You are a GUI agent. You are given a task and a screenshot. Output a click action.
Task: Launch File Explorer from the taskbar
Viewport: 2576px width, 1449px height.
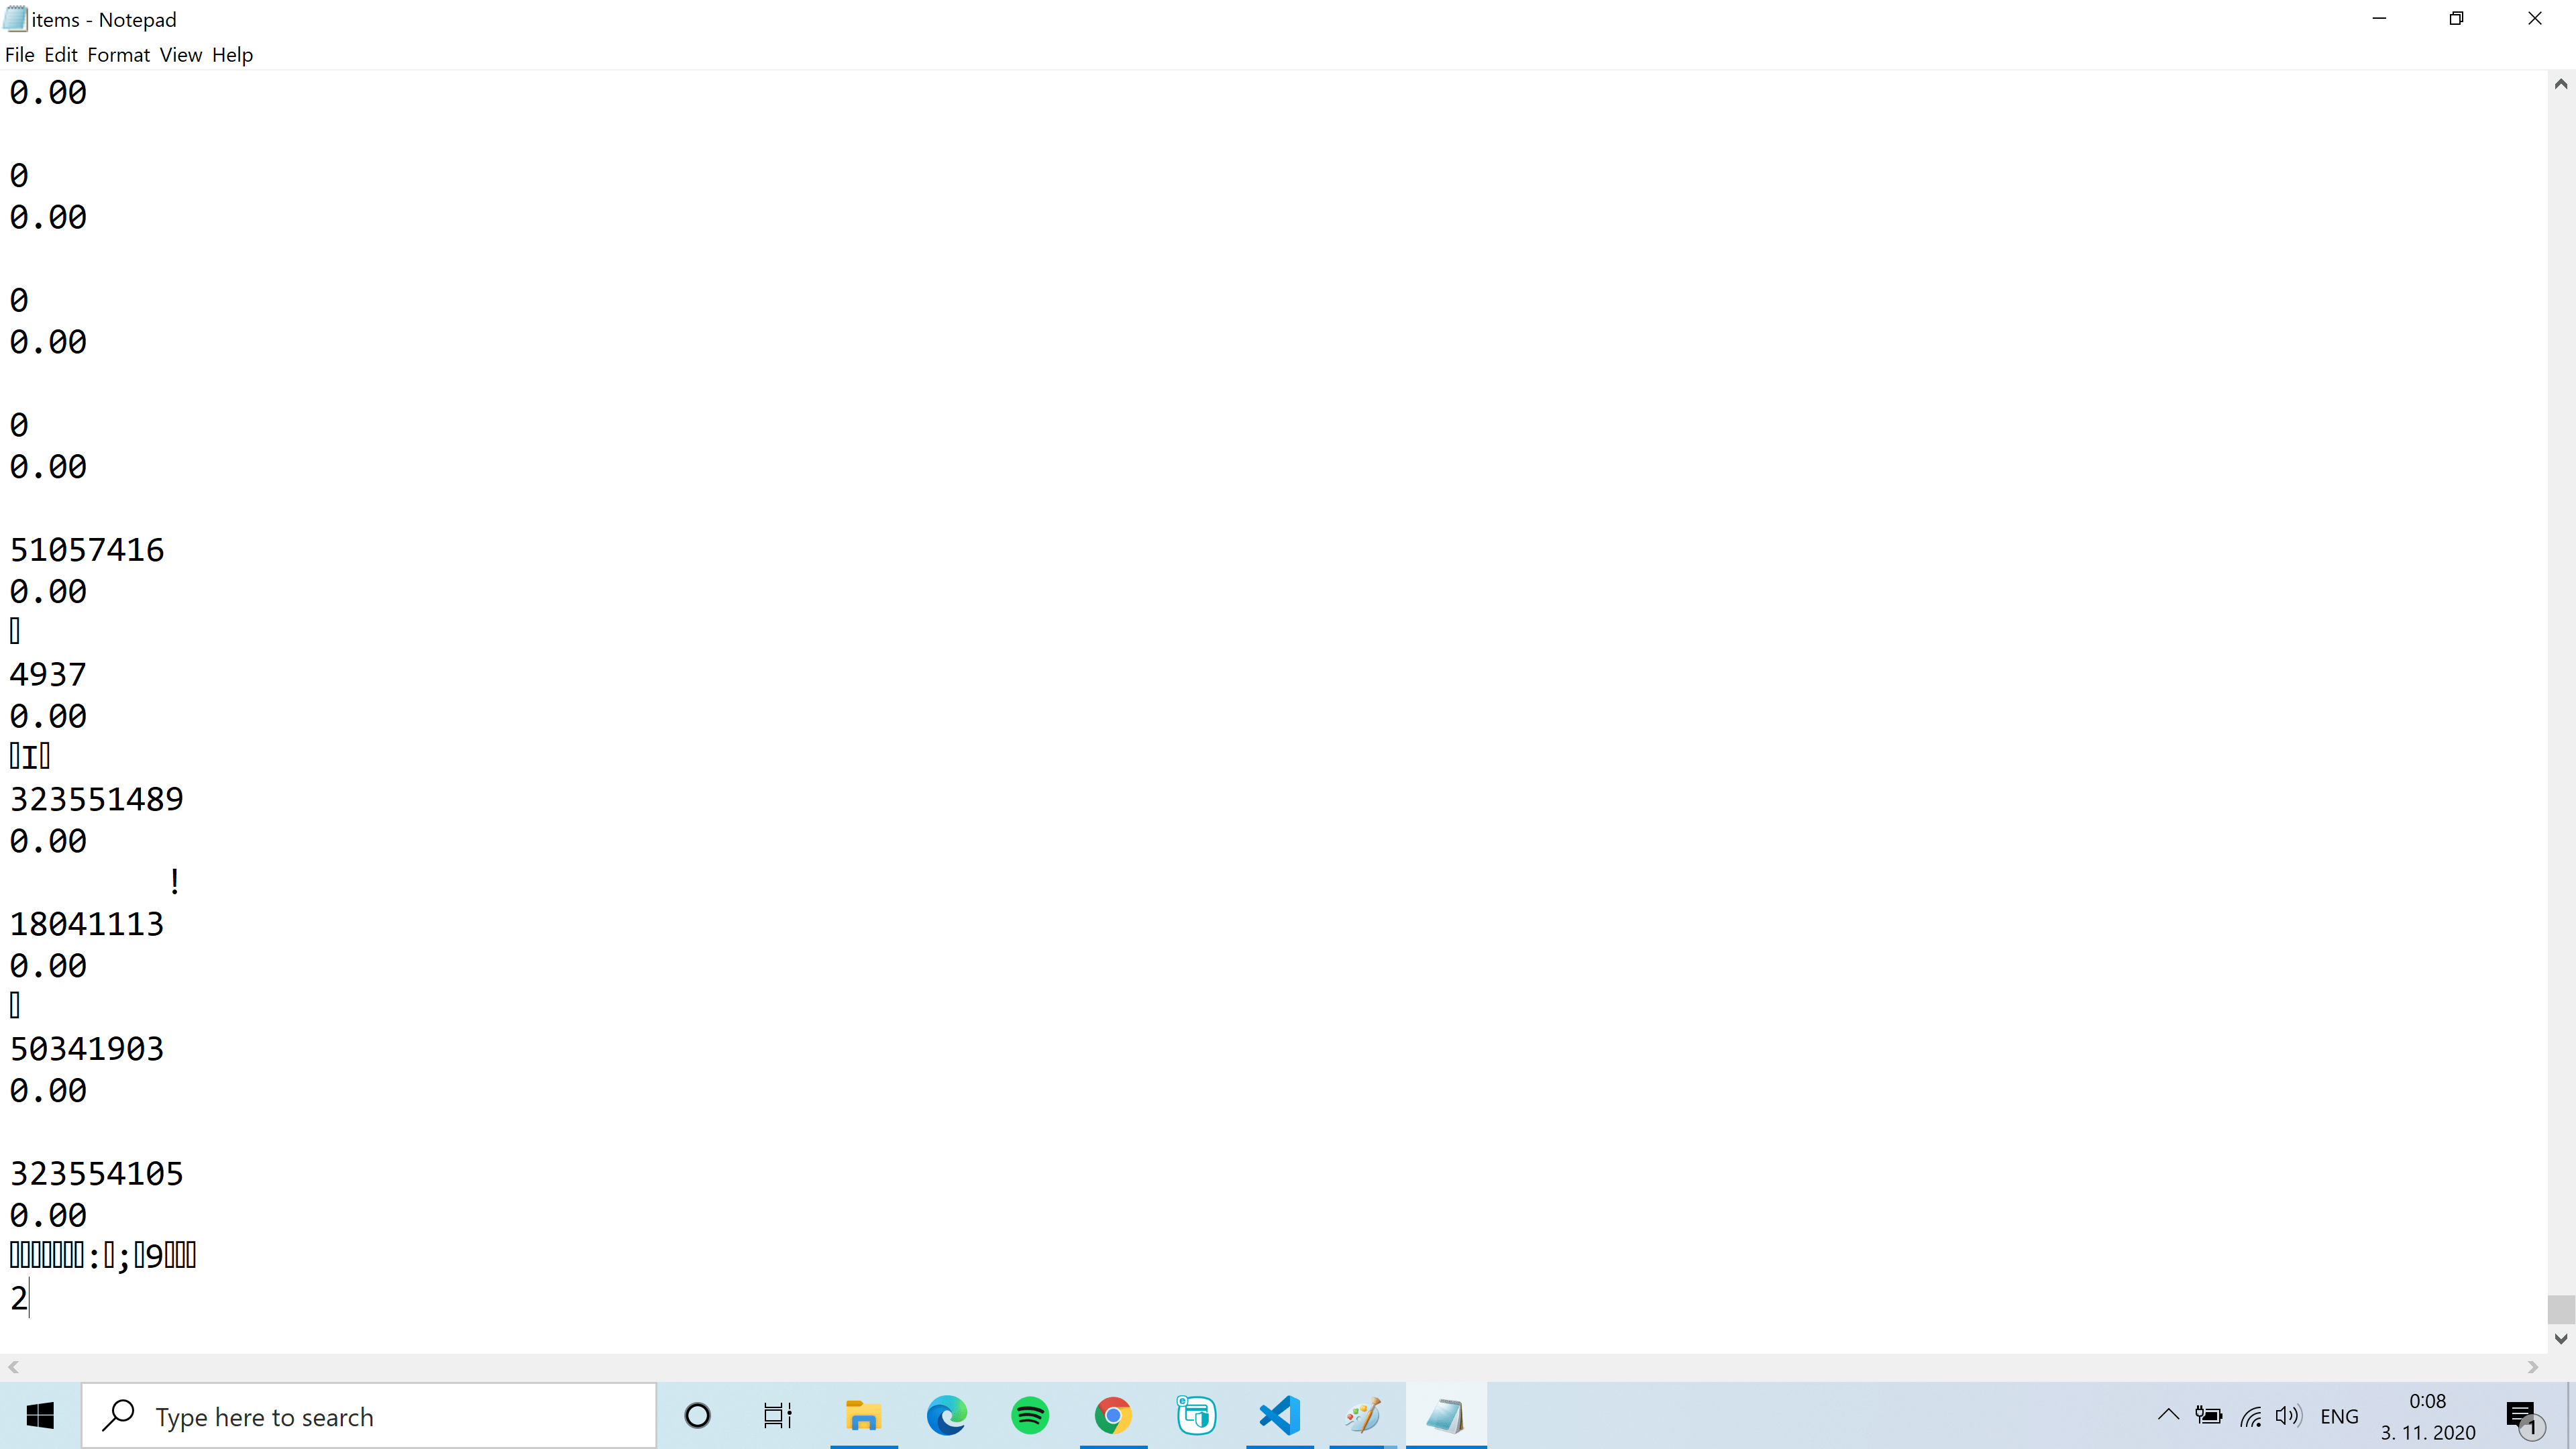[x=862, y=1416]
